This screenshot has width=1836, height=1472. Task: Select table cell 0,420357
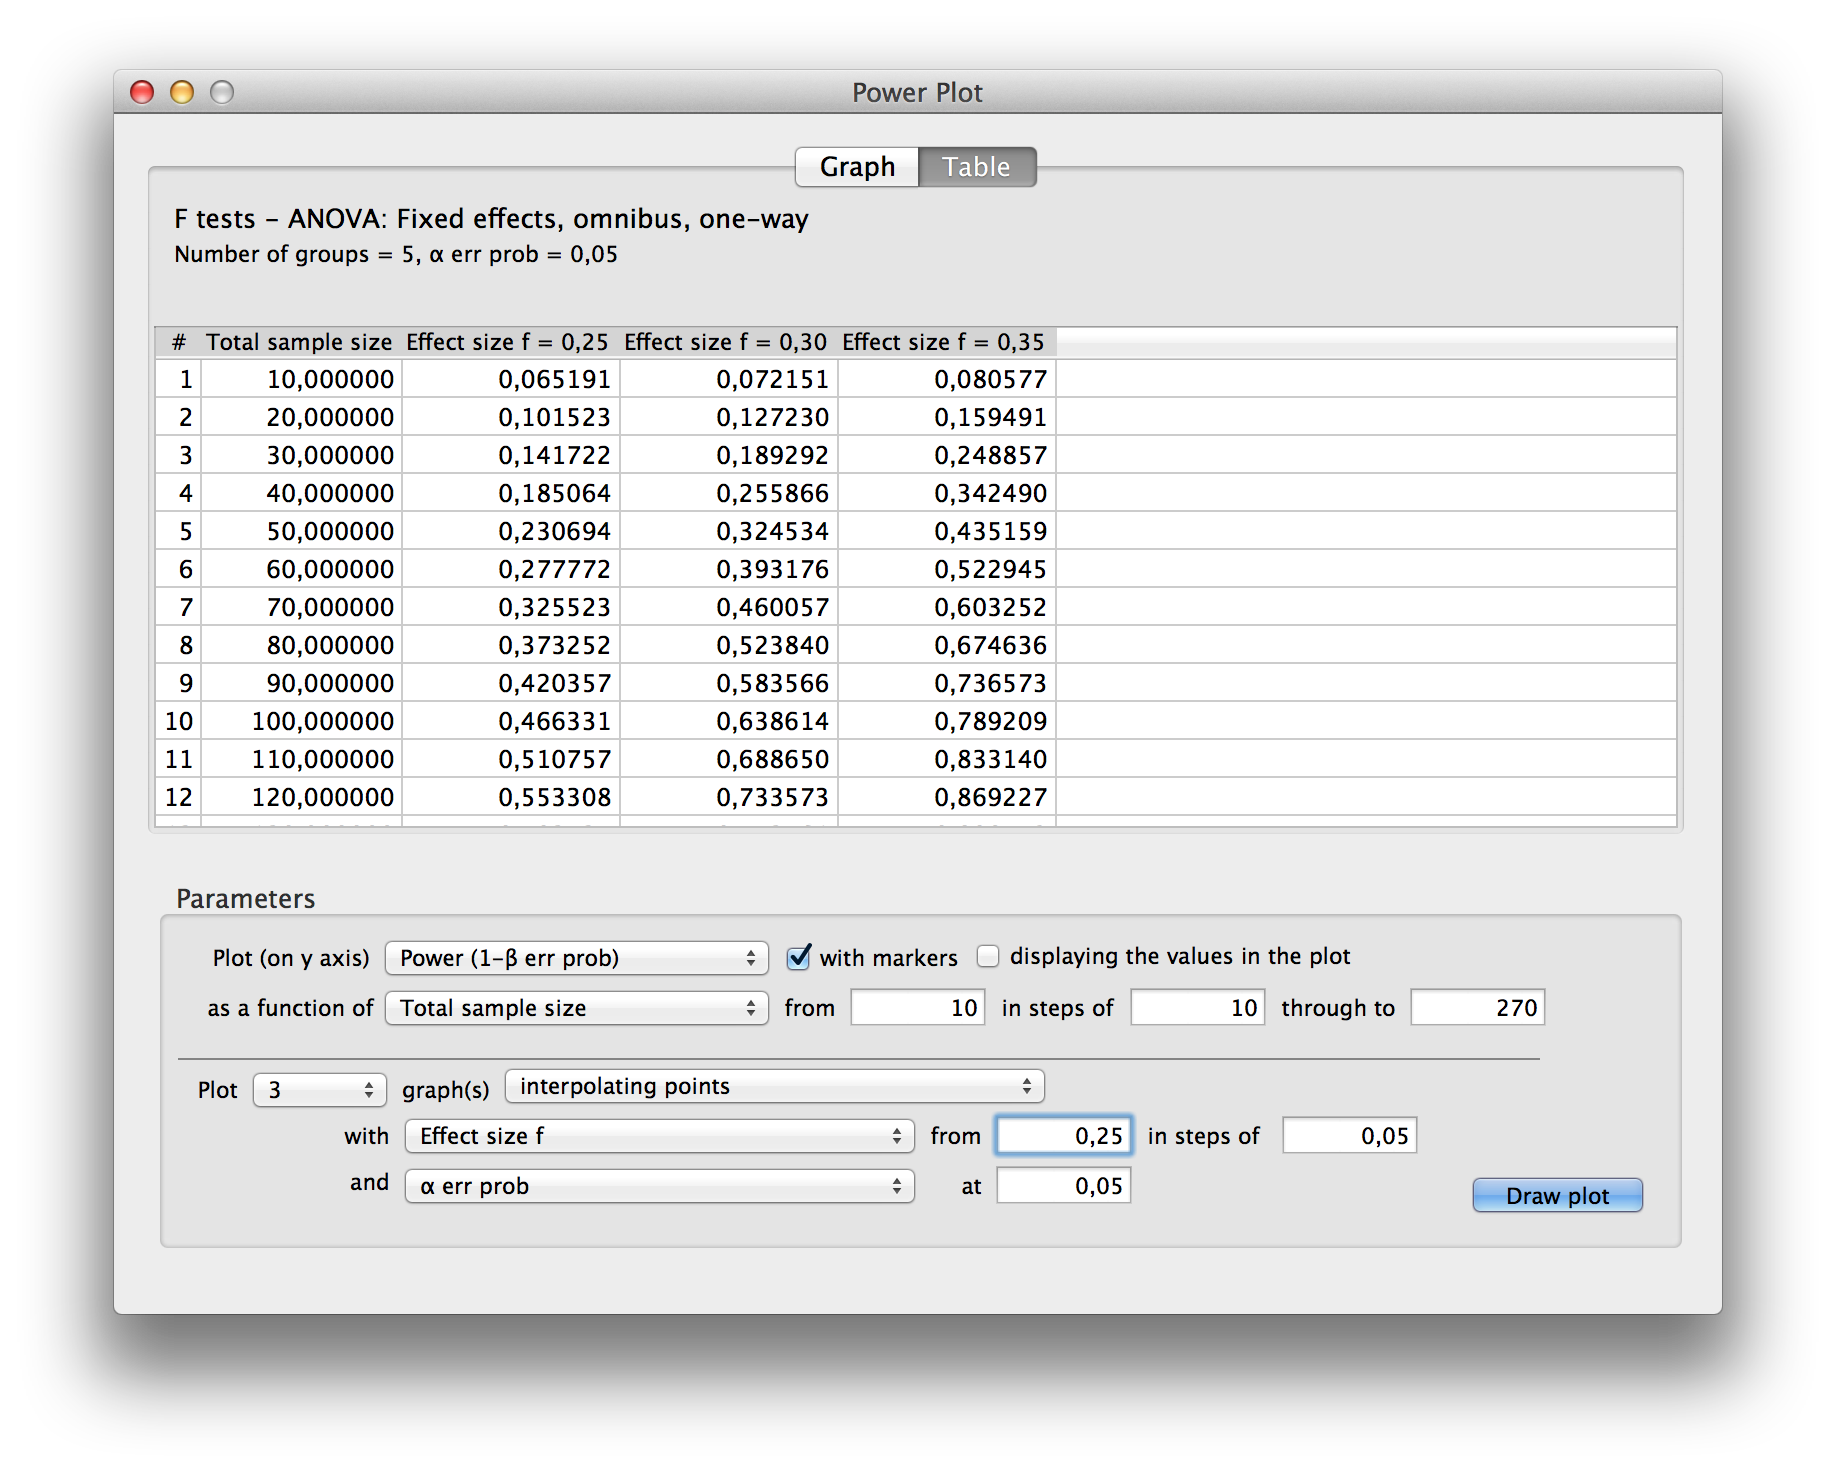click(x=511, y=683)
